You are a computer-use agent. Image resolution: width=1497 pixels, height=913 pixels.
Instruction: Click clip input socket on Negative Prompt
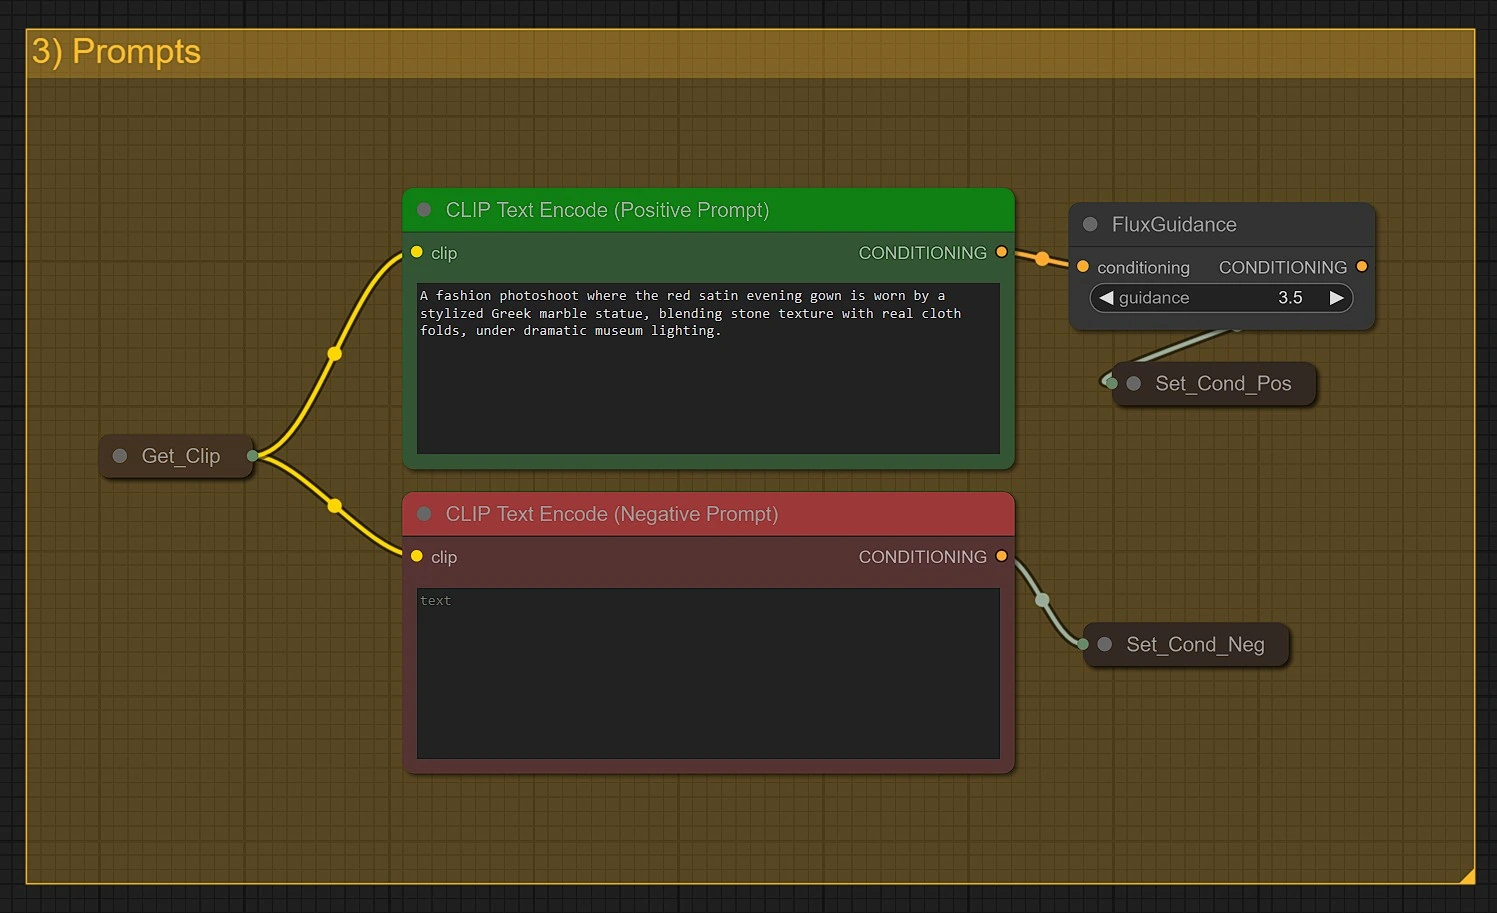pyautogui.click(x=417, y=557)
